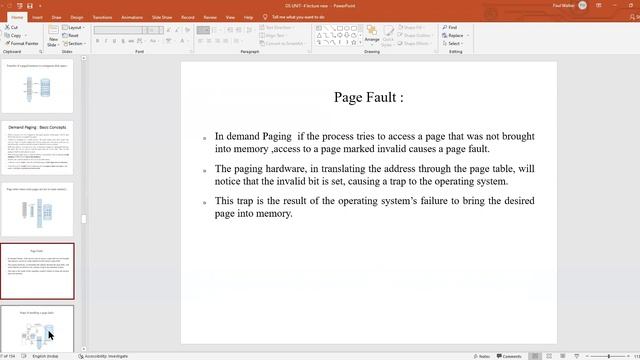
Task: Click the Copy command icon
Action: 7,36
